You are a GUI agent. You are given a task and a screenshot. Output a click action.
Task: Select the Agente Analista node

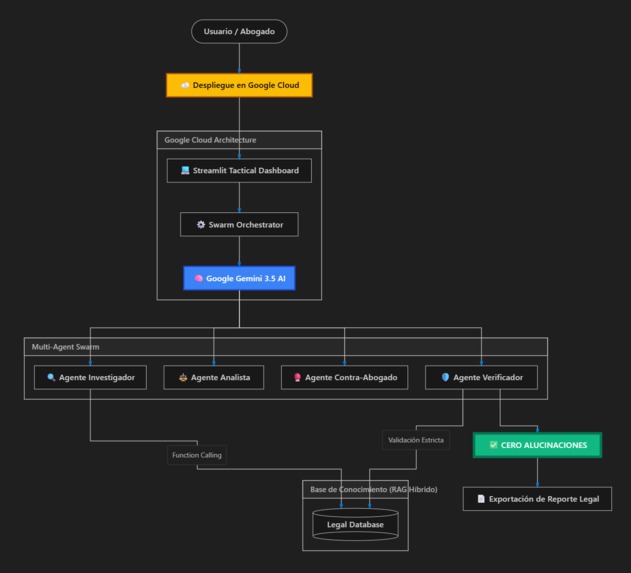214,377
